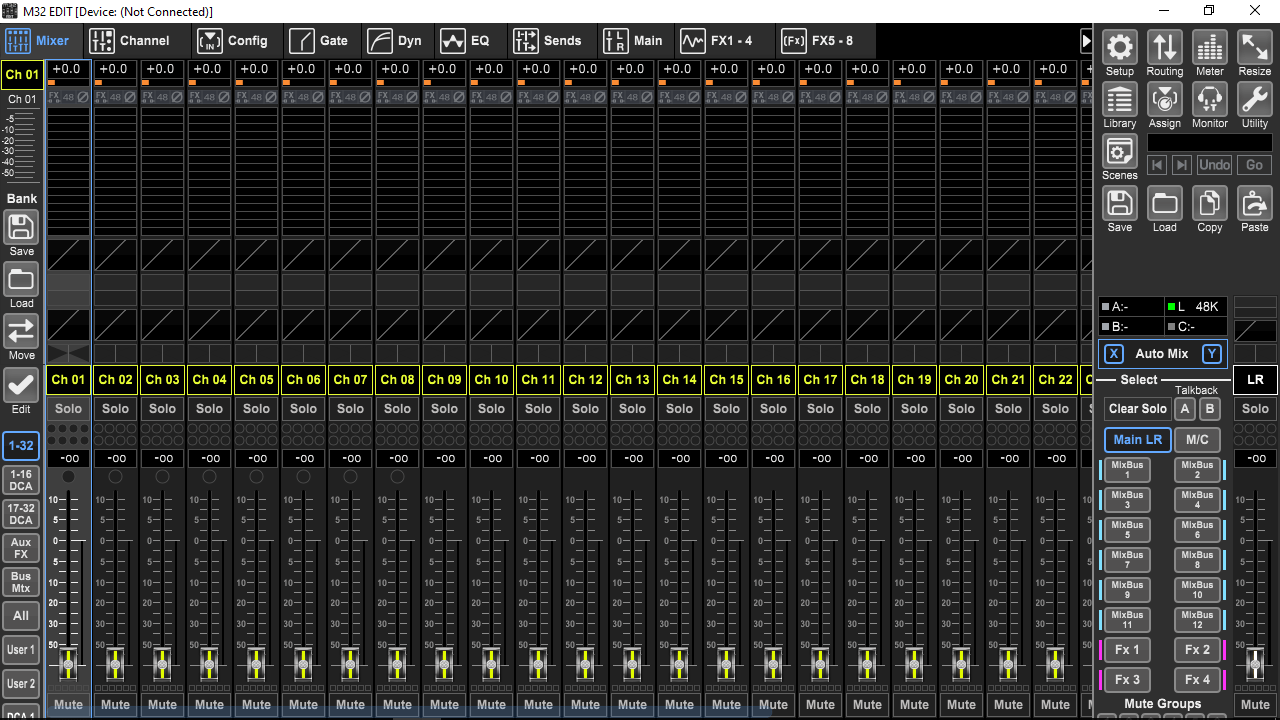
Task: Click the Auto Mix X button
Action: coord(1113,354)
